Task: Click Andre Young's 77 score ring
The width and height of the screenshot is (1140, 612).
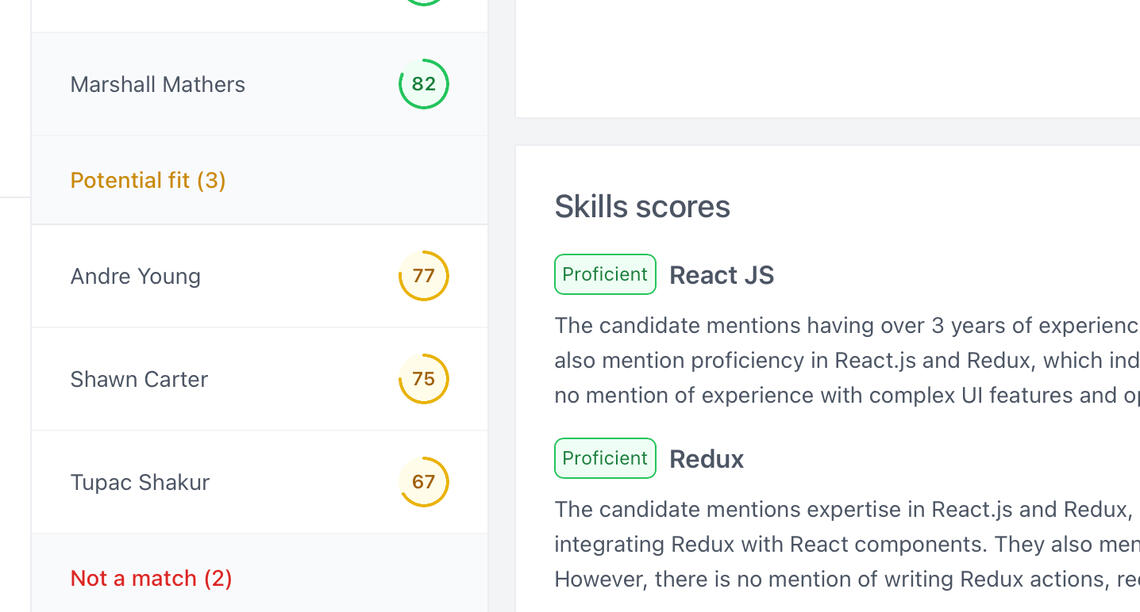Action: click(x=424, y=276)
